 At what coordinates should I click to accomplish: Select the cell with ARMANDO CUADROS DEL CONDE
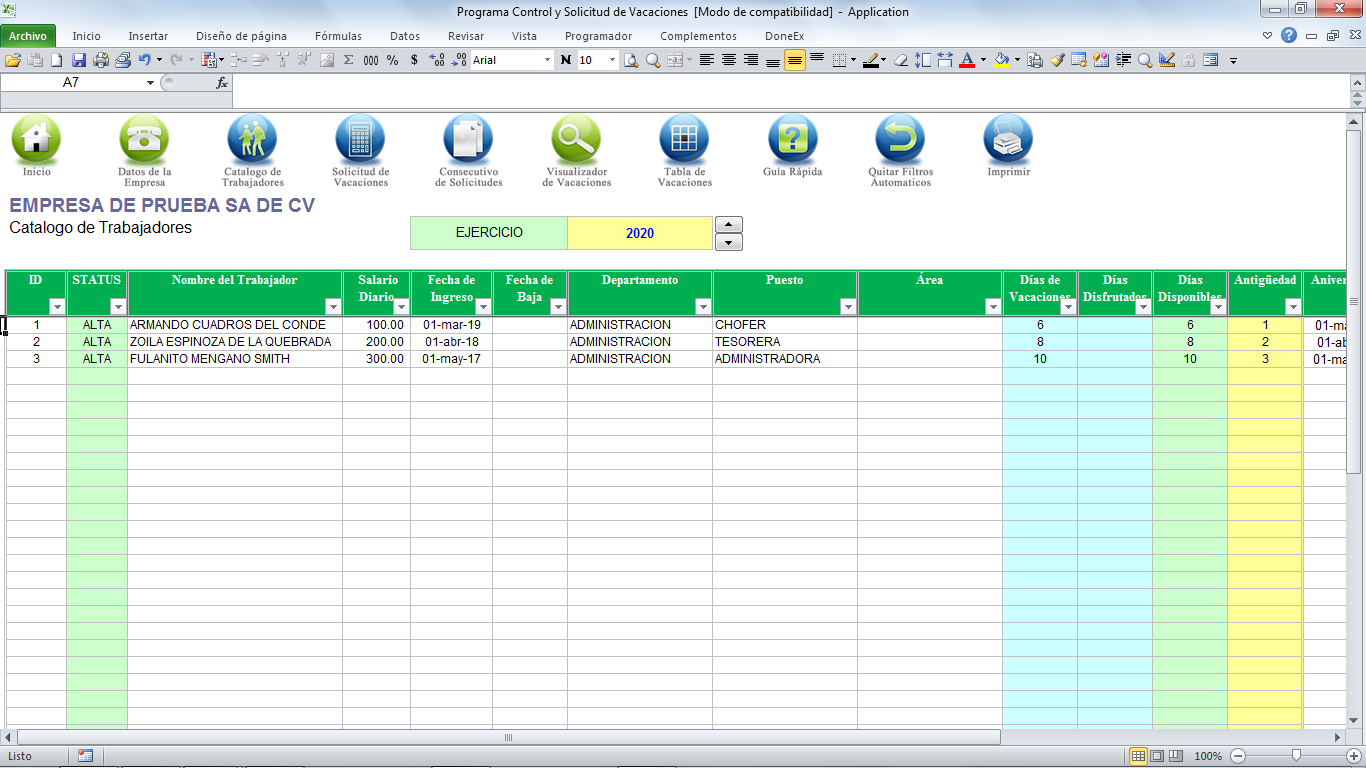(234, 325)
